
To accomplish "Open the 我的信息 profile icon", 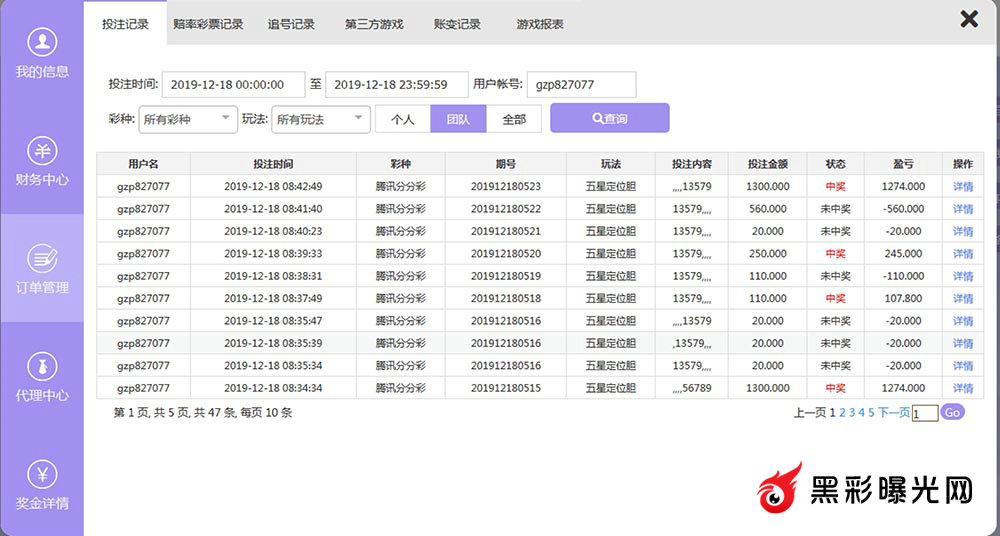I will click(x=41, y=42).
